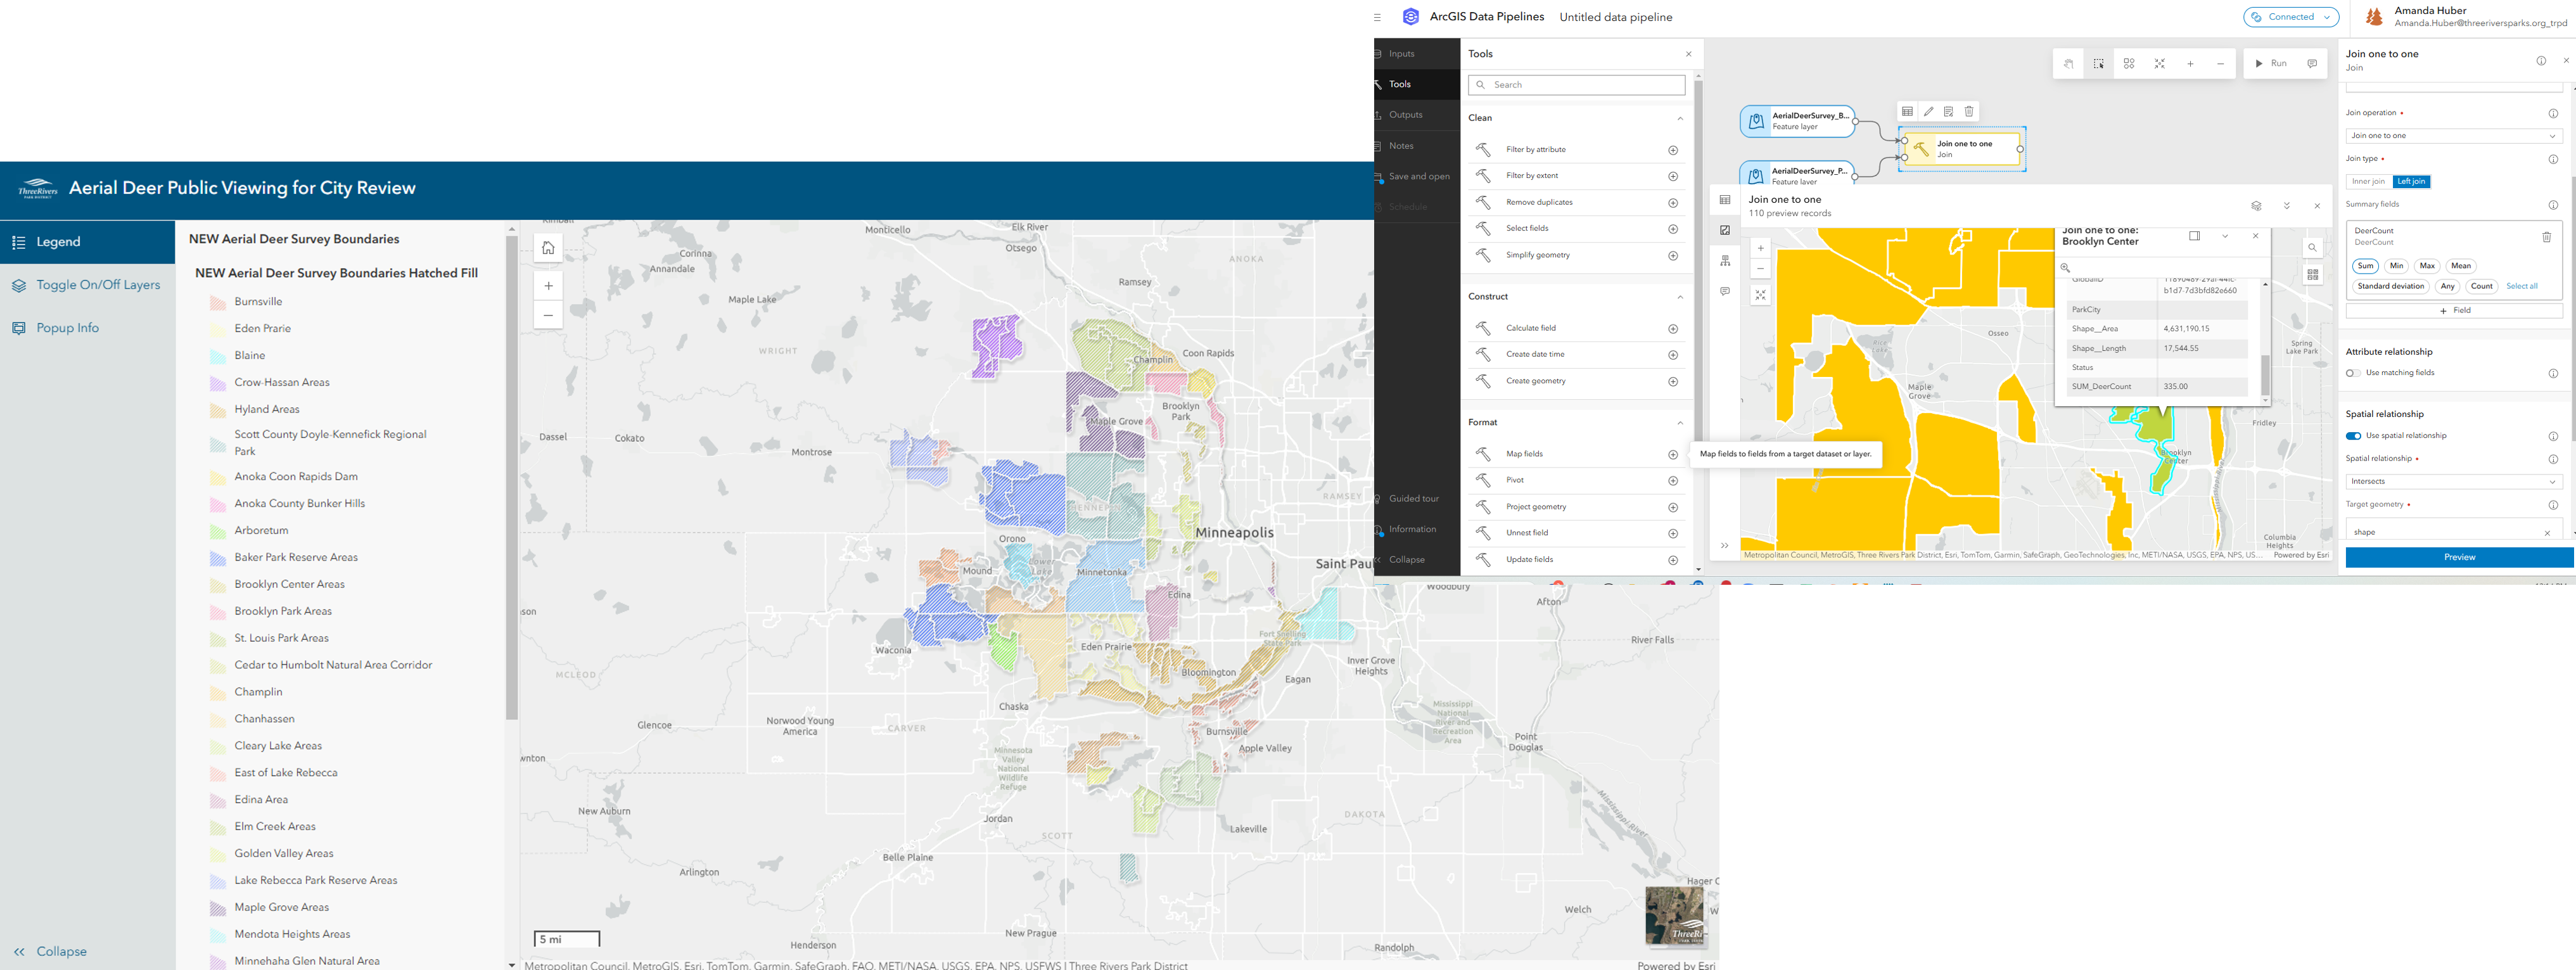Toggle the Sum statistic chip

pos(2365,266)
